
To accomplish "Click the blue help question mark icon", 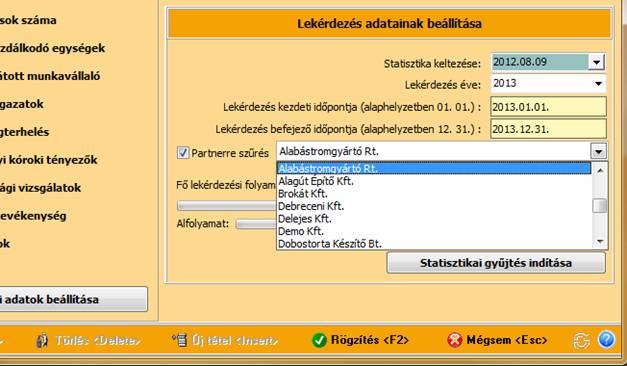I will (606, 340).
